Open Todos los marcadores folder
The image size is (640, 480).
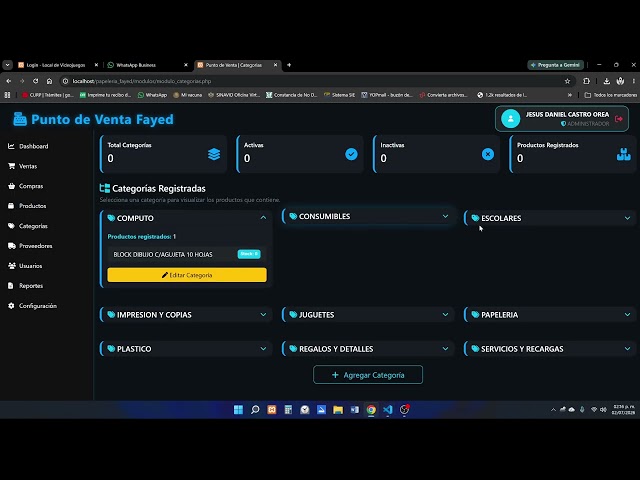(x=611, y=95)
